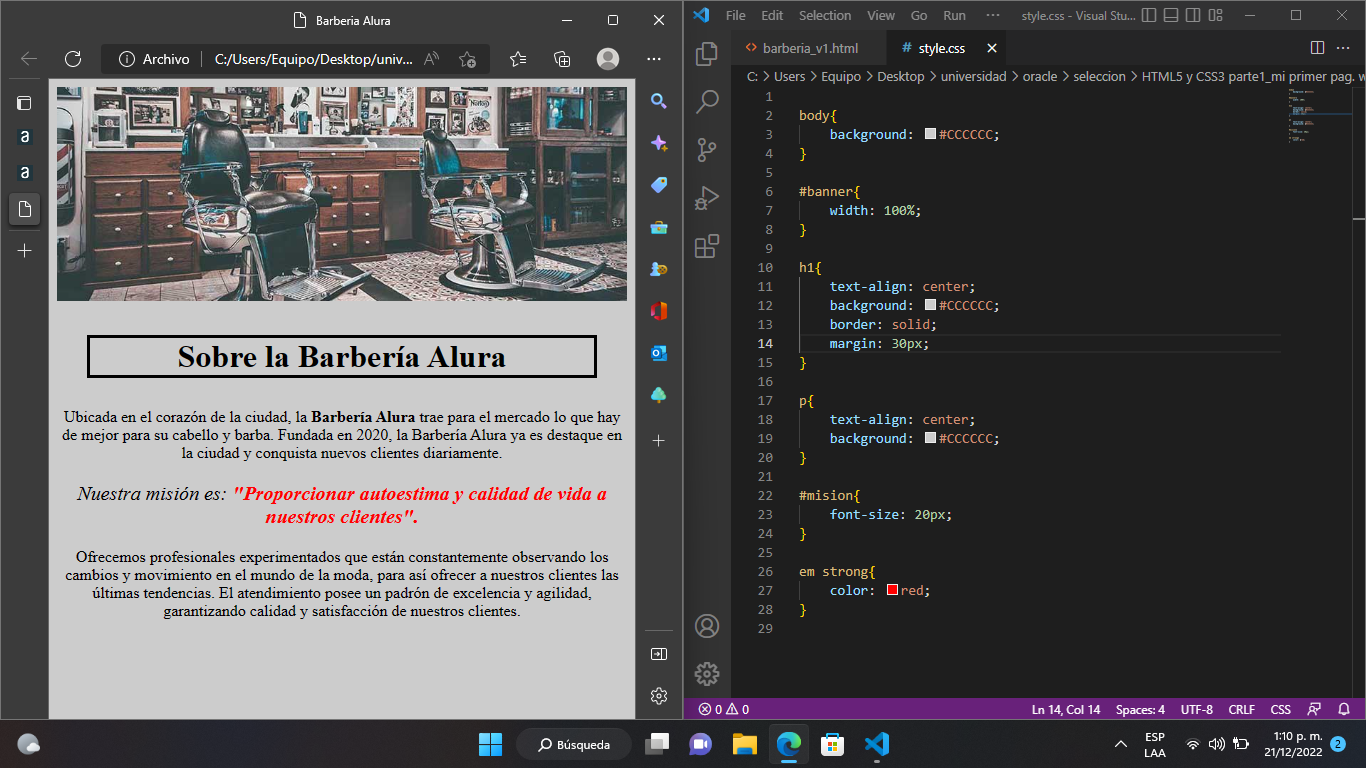Add this page to Edge favorites
Image resolution: width=1366 pixels, height=768 pixels.
point(467,59)
